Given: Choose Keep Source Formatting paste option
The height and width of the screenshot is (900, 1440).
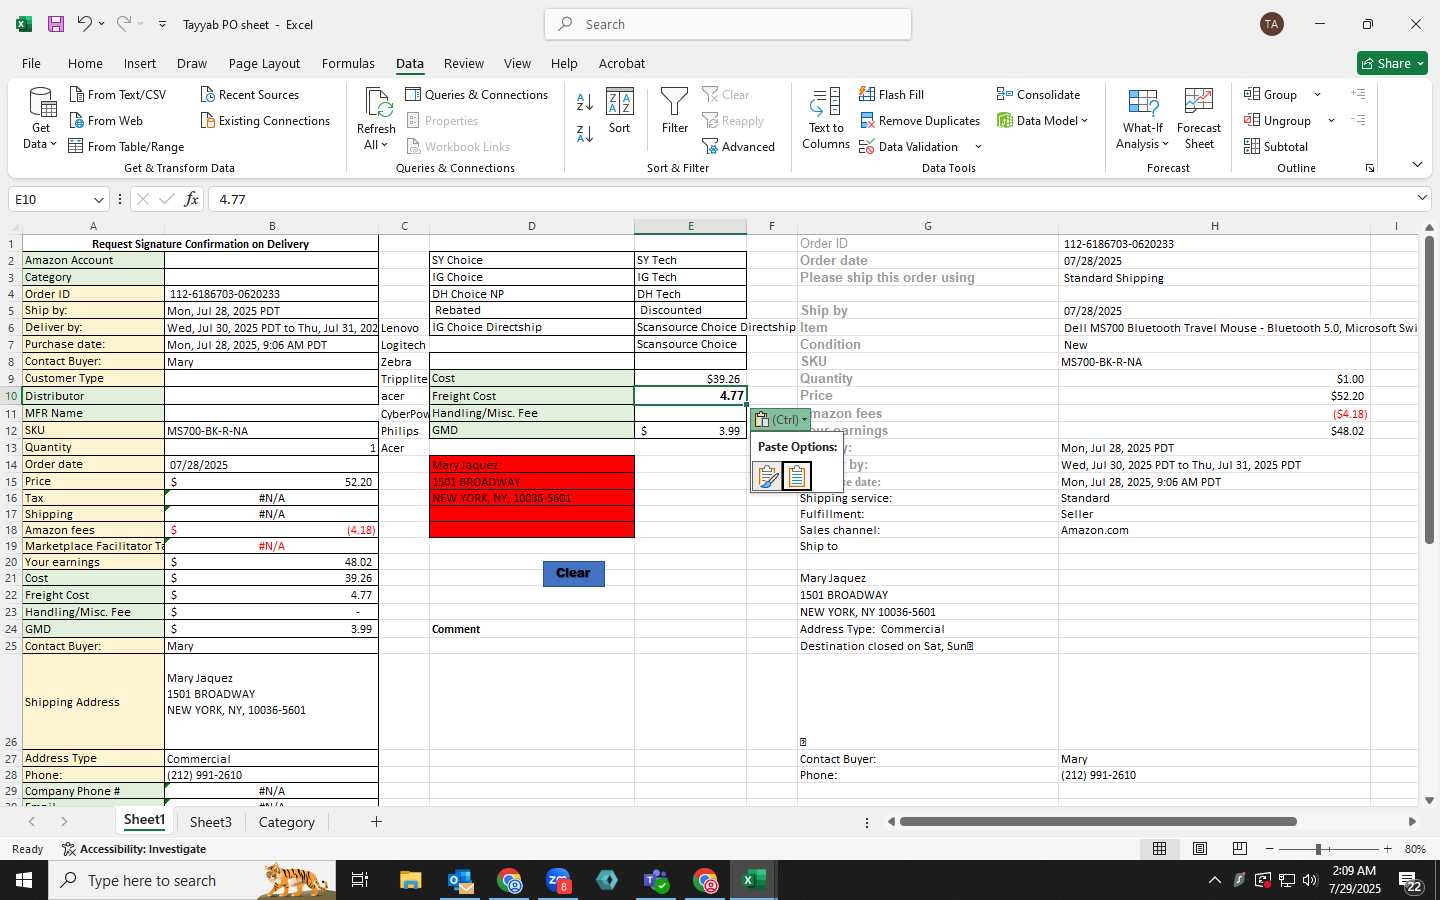Looking at the screenshot, I should [768, 476].
